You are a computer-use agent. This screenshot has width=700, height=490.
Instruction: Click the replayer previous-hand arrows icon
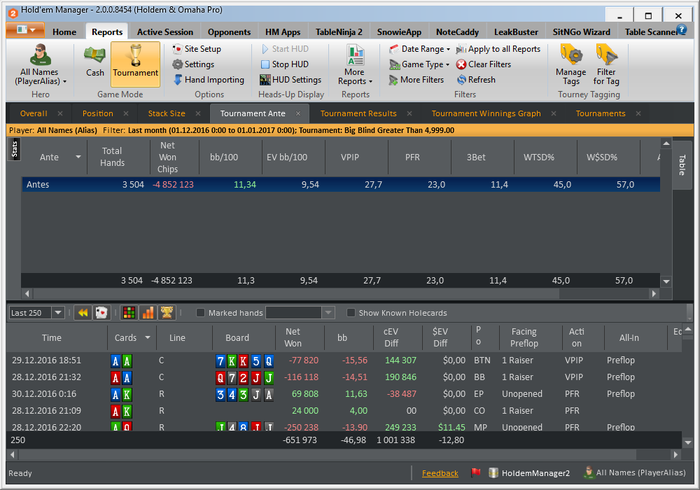tap(83, 313)
